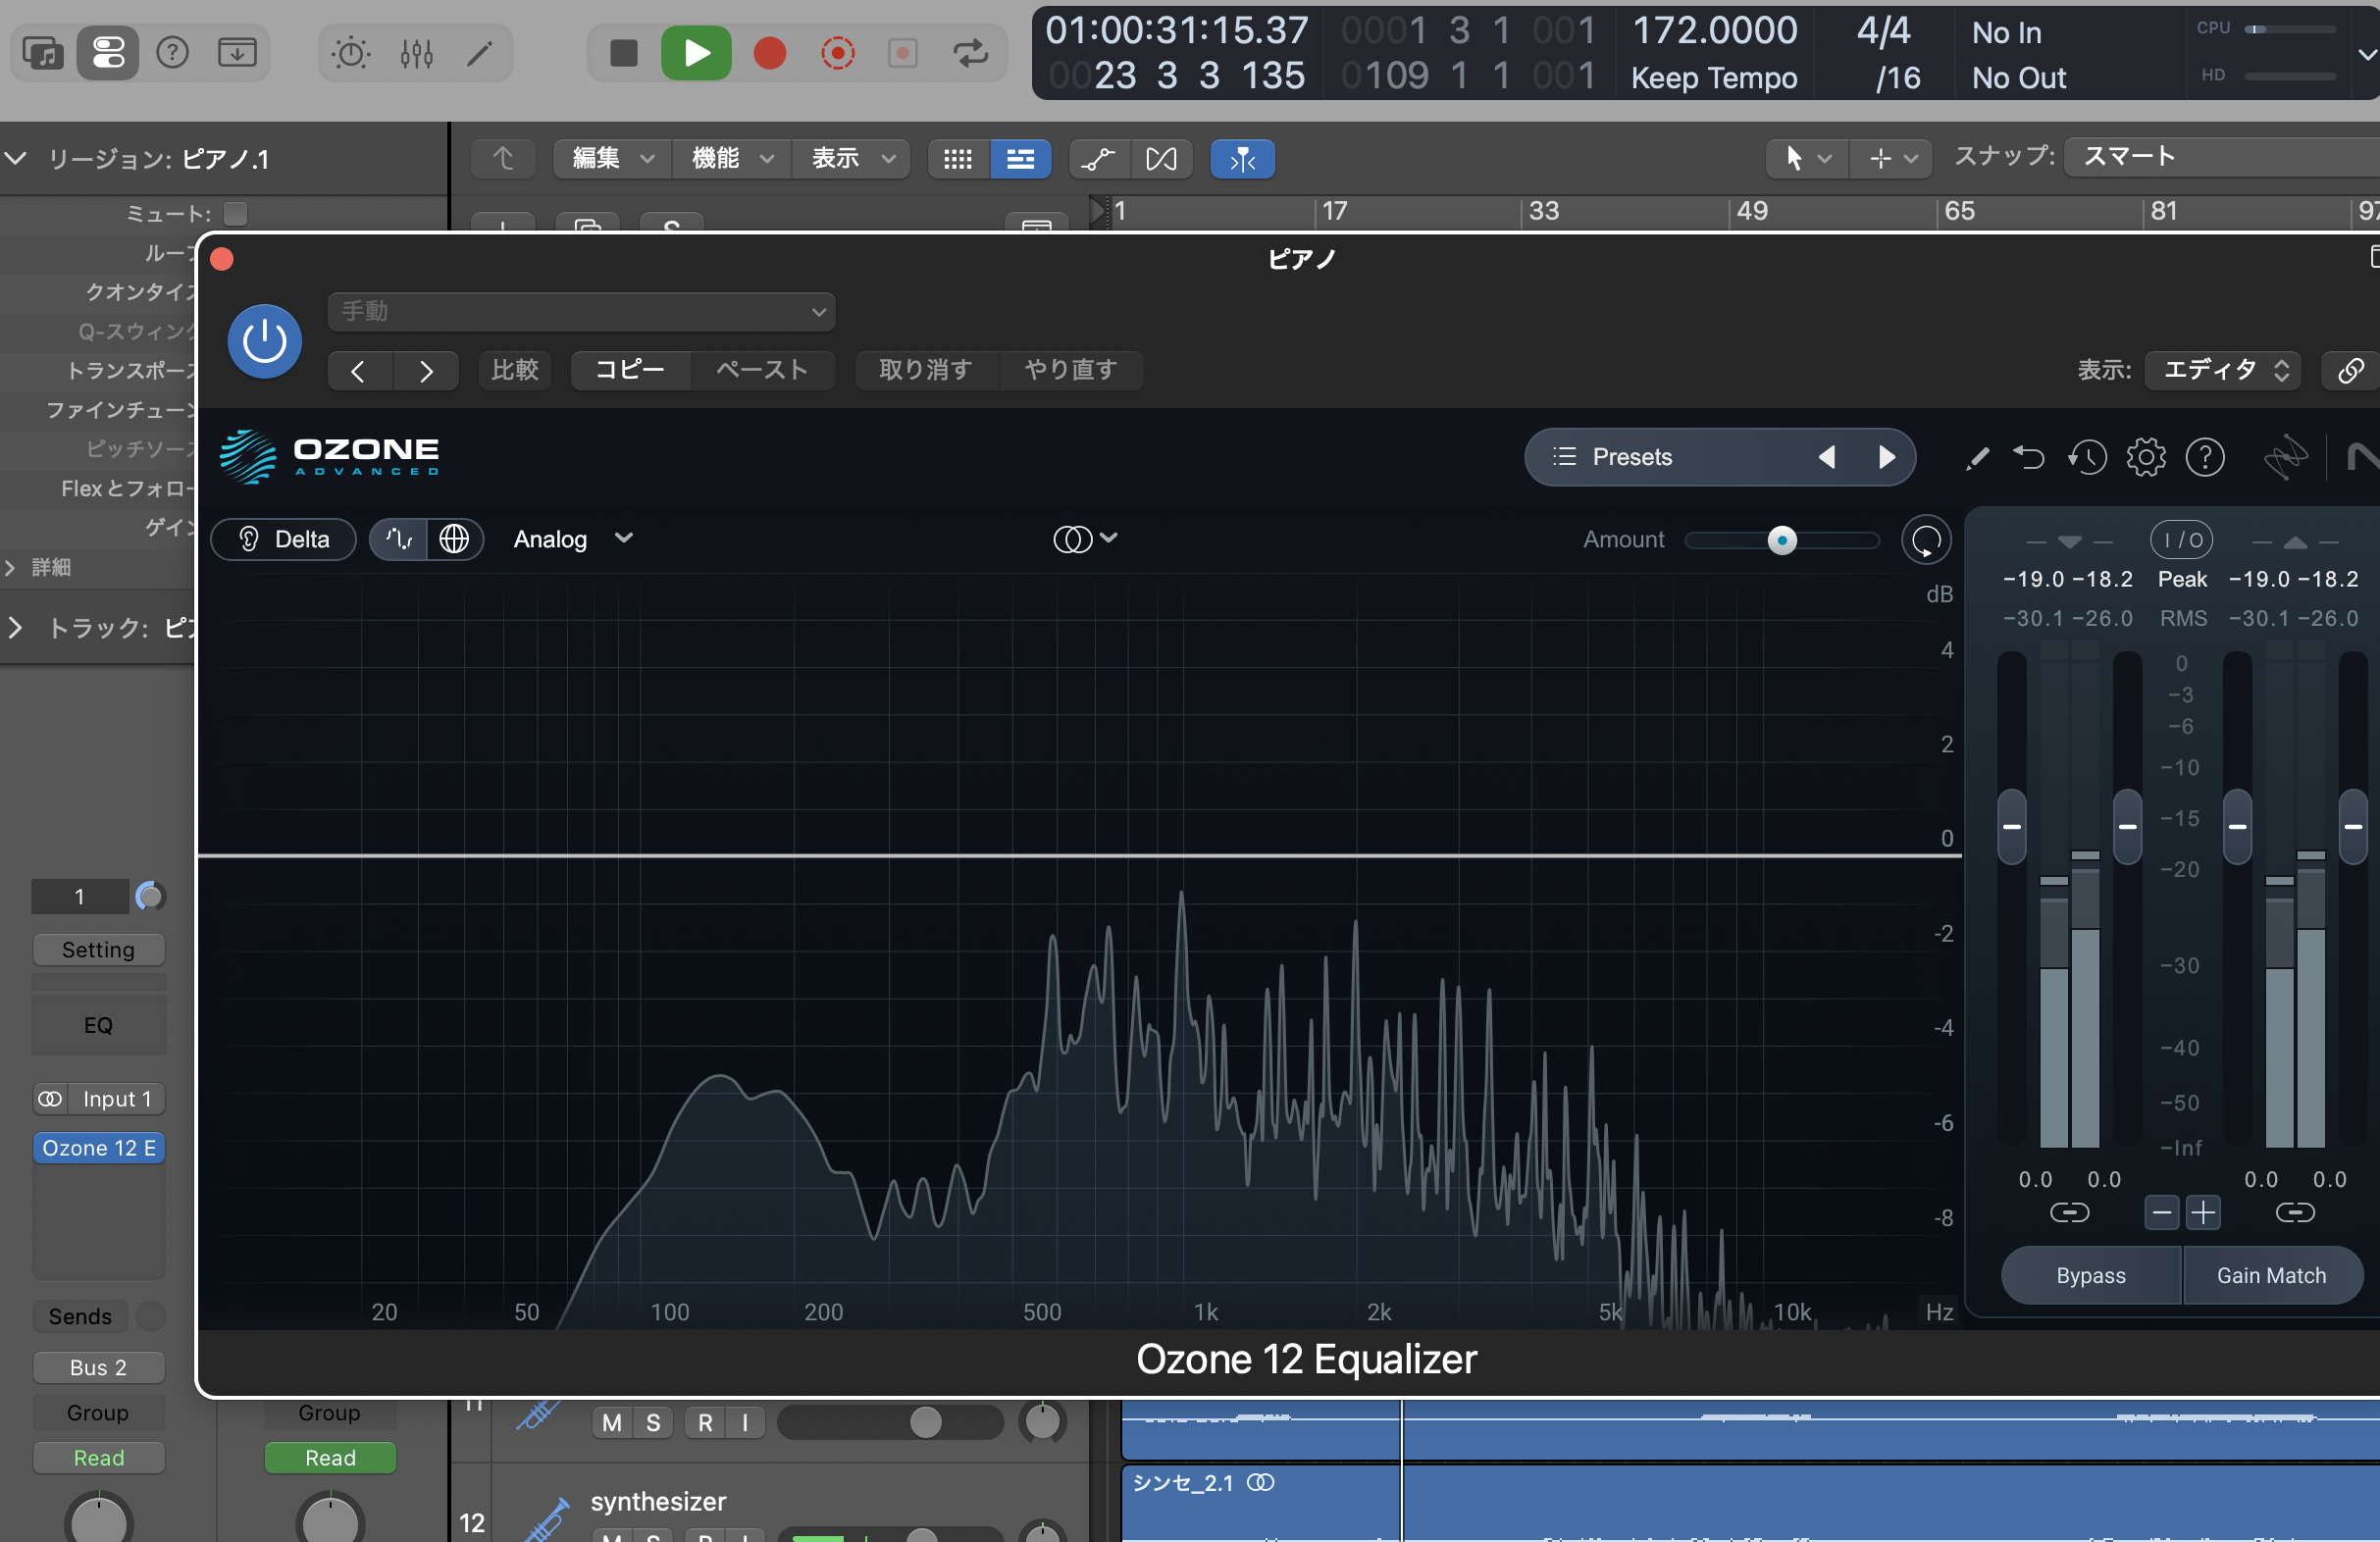Click the やり直す redo button
2380x1542 pixels.
click(1070, 370)
